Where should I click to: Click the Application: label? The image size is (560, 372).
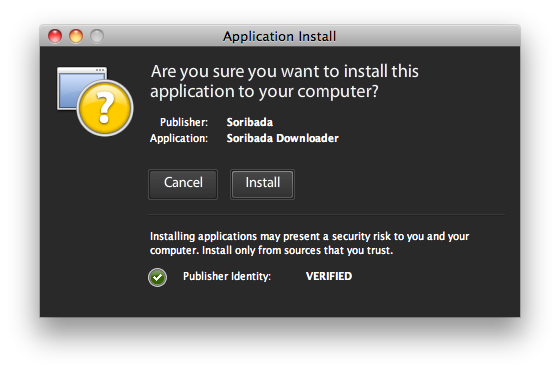coord(179,139)
